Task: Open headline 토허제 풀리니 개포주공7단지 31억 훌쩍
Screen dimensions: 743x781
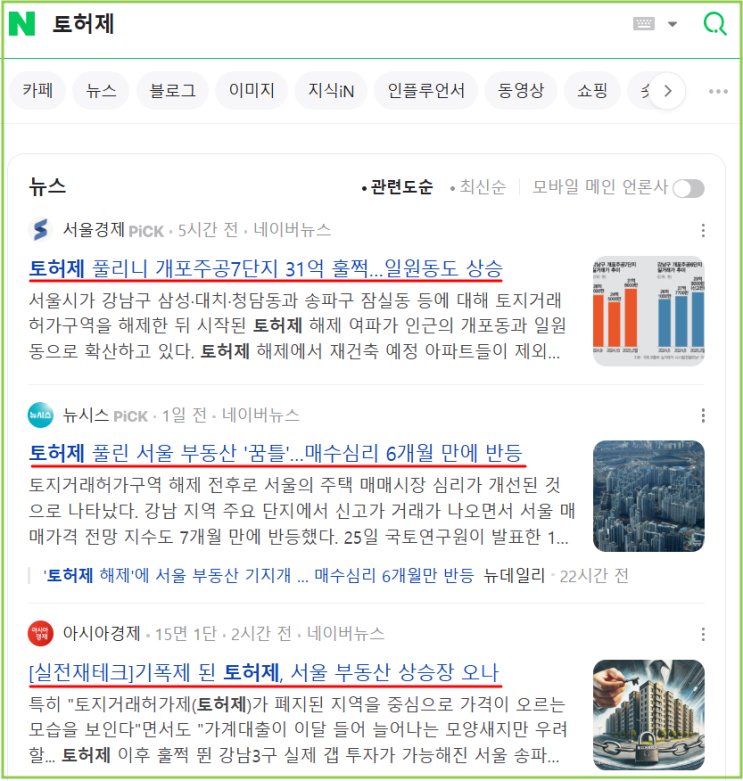Action: [x=266, y=269]
